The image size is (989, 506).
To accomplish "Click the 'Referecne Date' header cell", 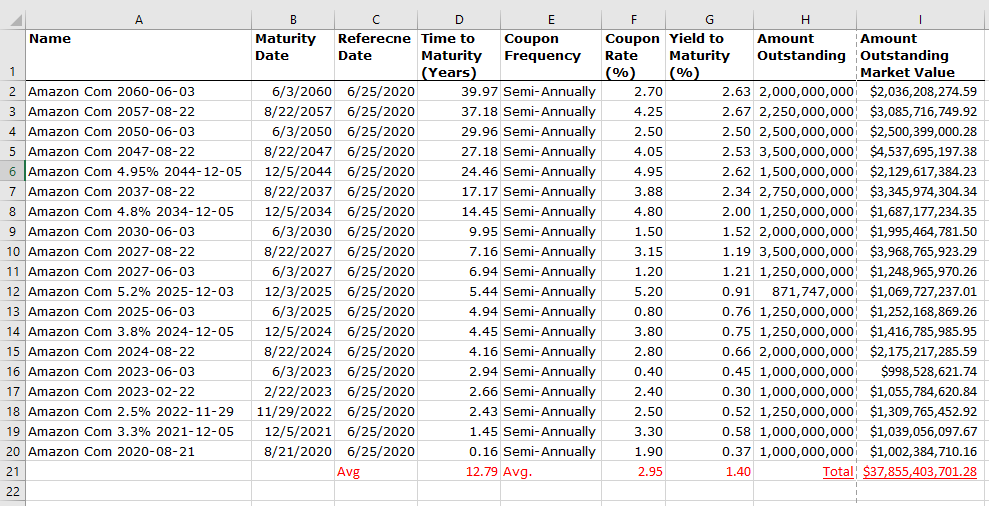I will coord(376,55).
